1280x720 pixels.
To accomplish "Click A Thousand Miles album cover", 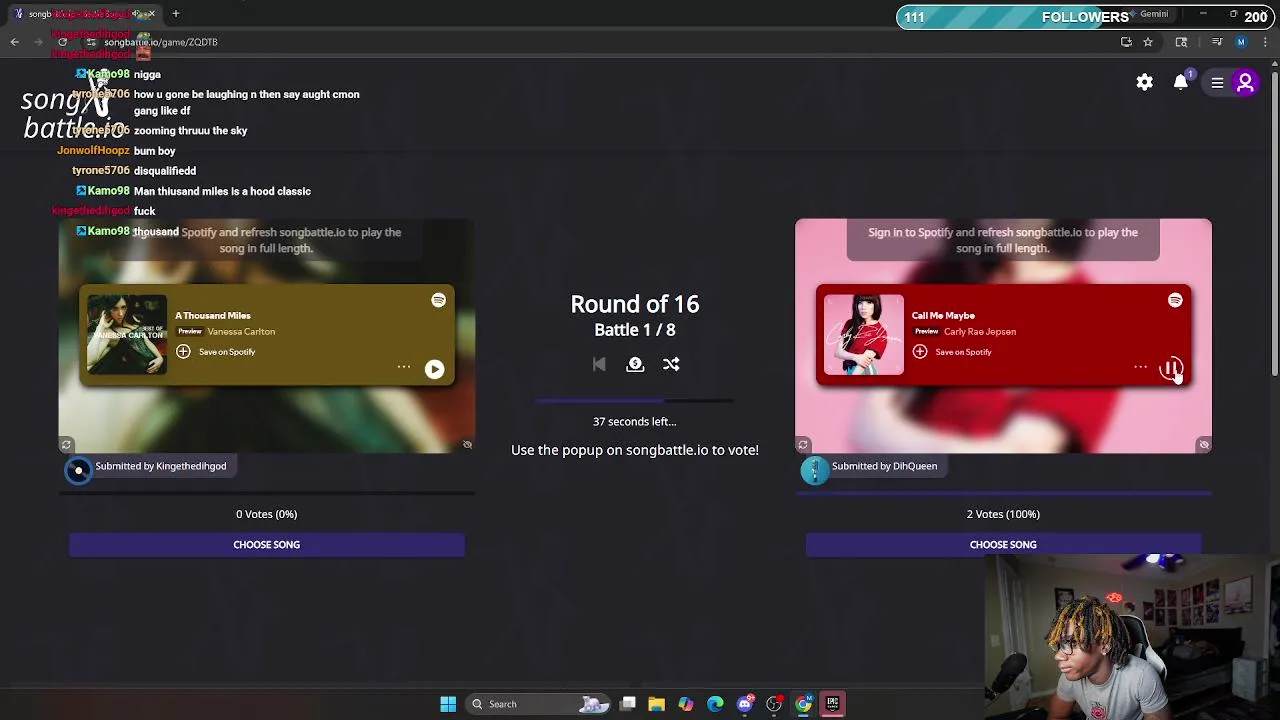I will point(126,335).
